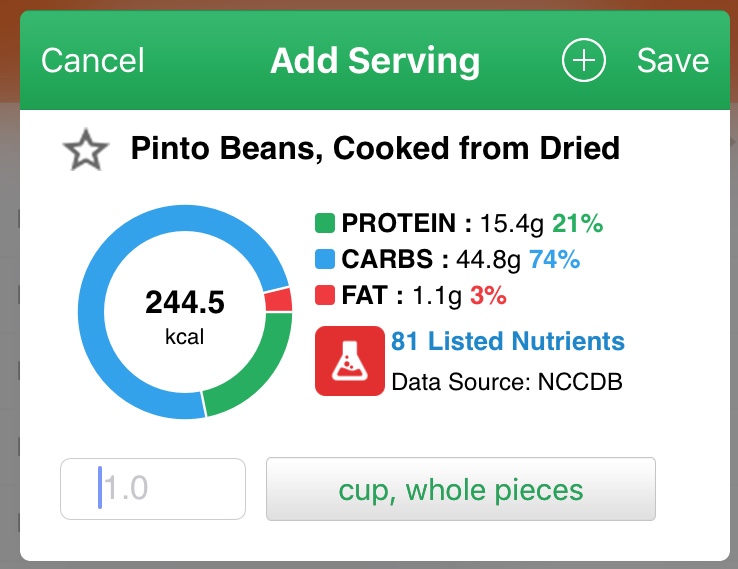The width and height of the screenshot is (738, 569).
Task: Click the green protein legend square
Action: 325,224
